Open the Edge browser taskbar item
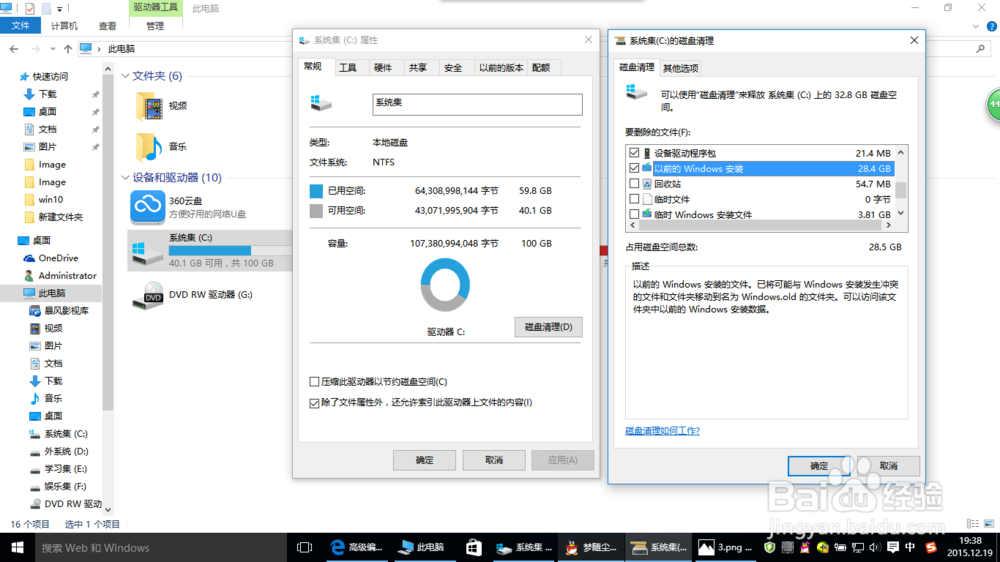 point(356,547)
